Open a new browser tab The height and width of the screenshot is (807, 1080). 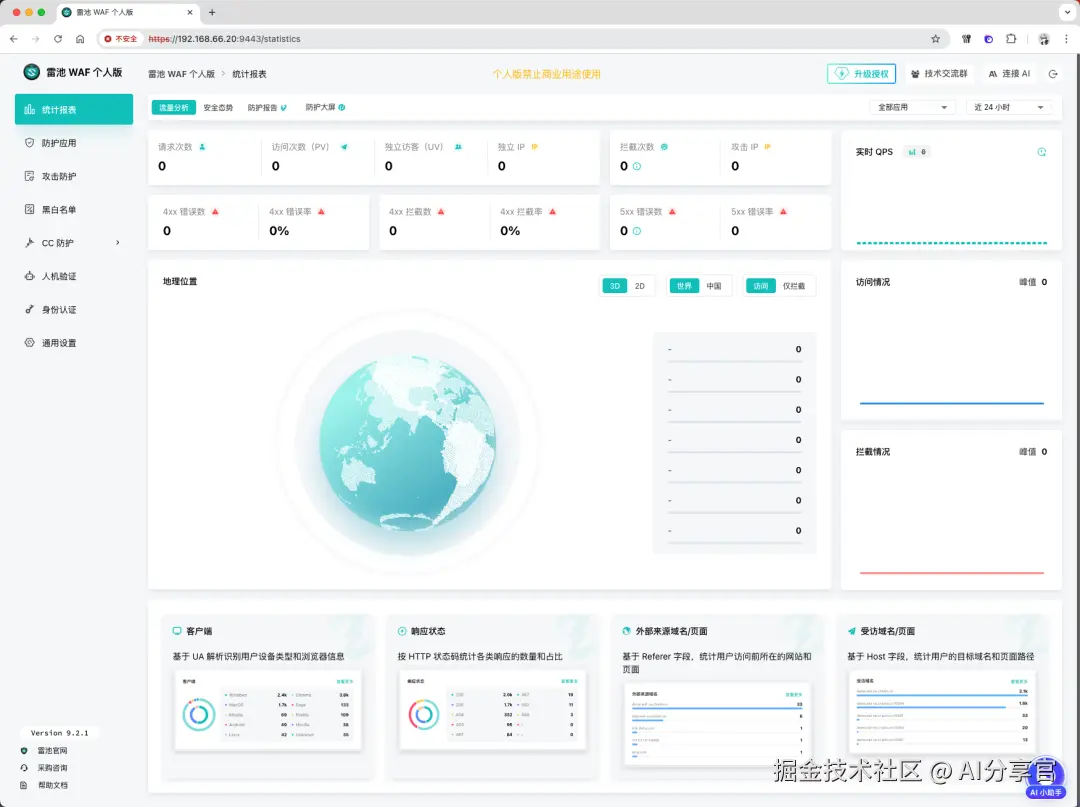click(x=212, y=12)
